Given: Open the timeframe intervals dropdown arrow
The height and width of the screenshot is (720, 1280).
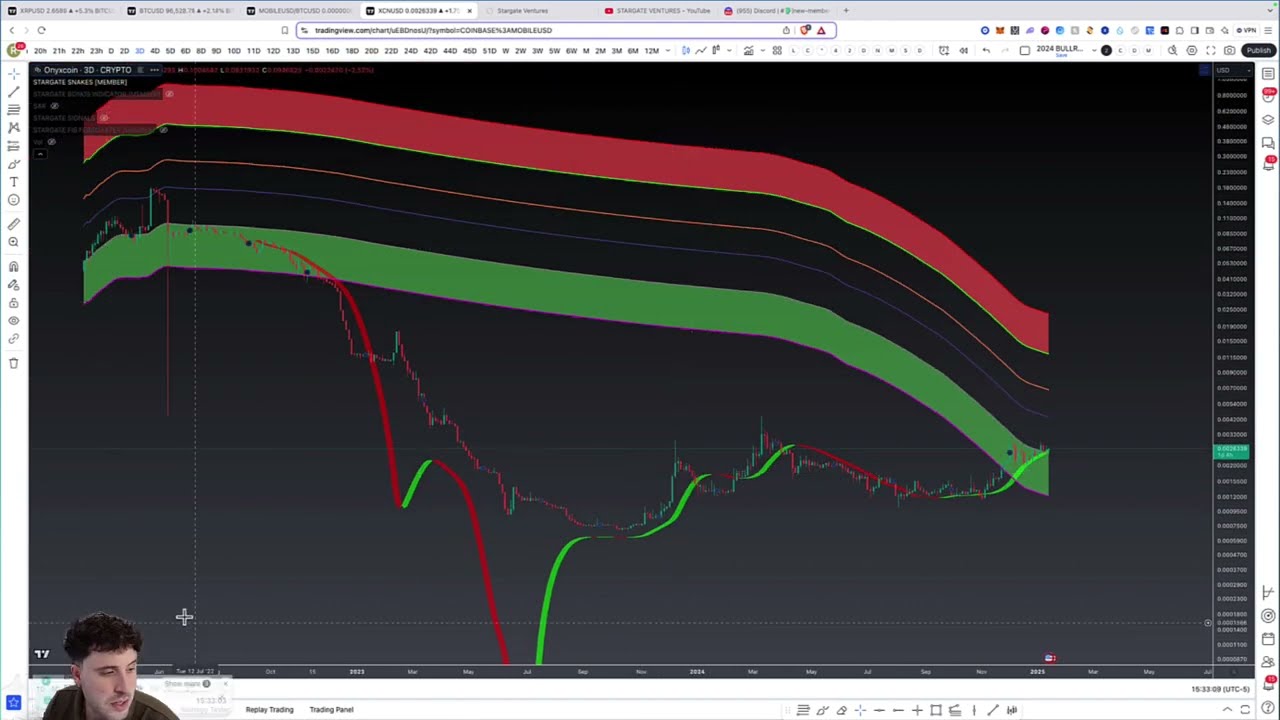Looking at the screenshot, I should pos(669,51).
